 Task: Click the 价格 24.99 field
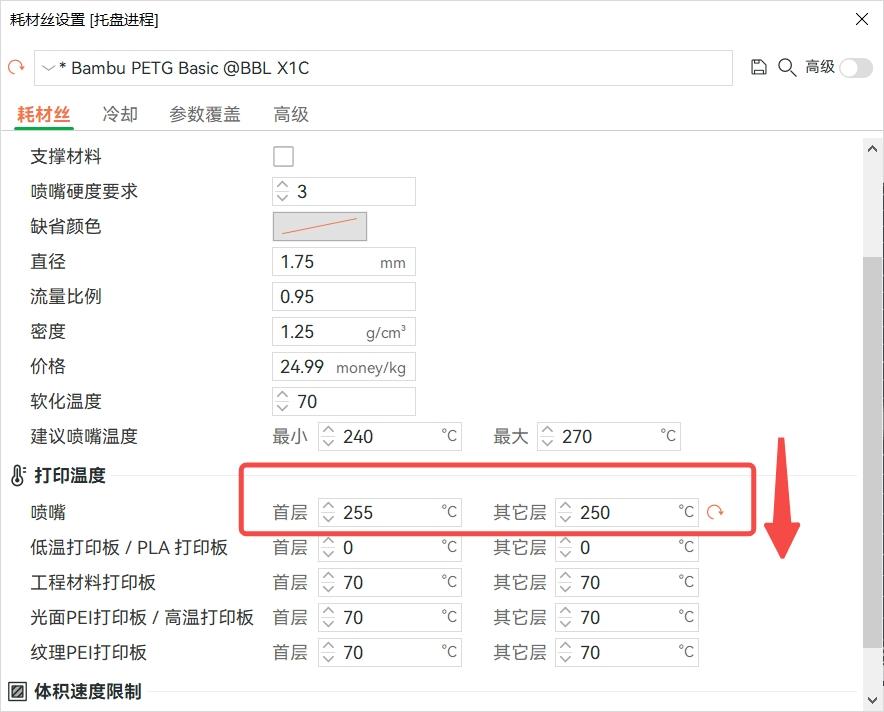[x=344, y=366]
